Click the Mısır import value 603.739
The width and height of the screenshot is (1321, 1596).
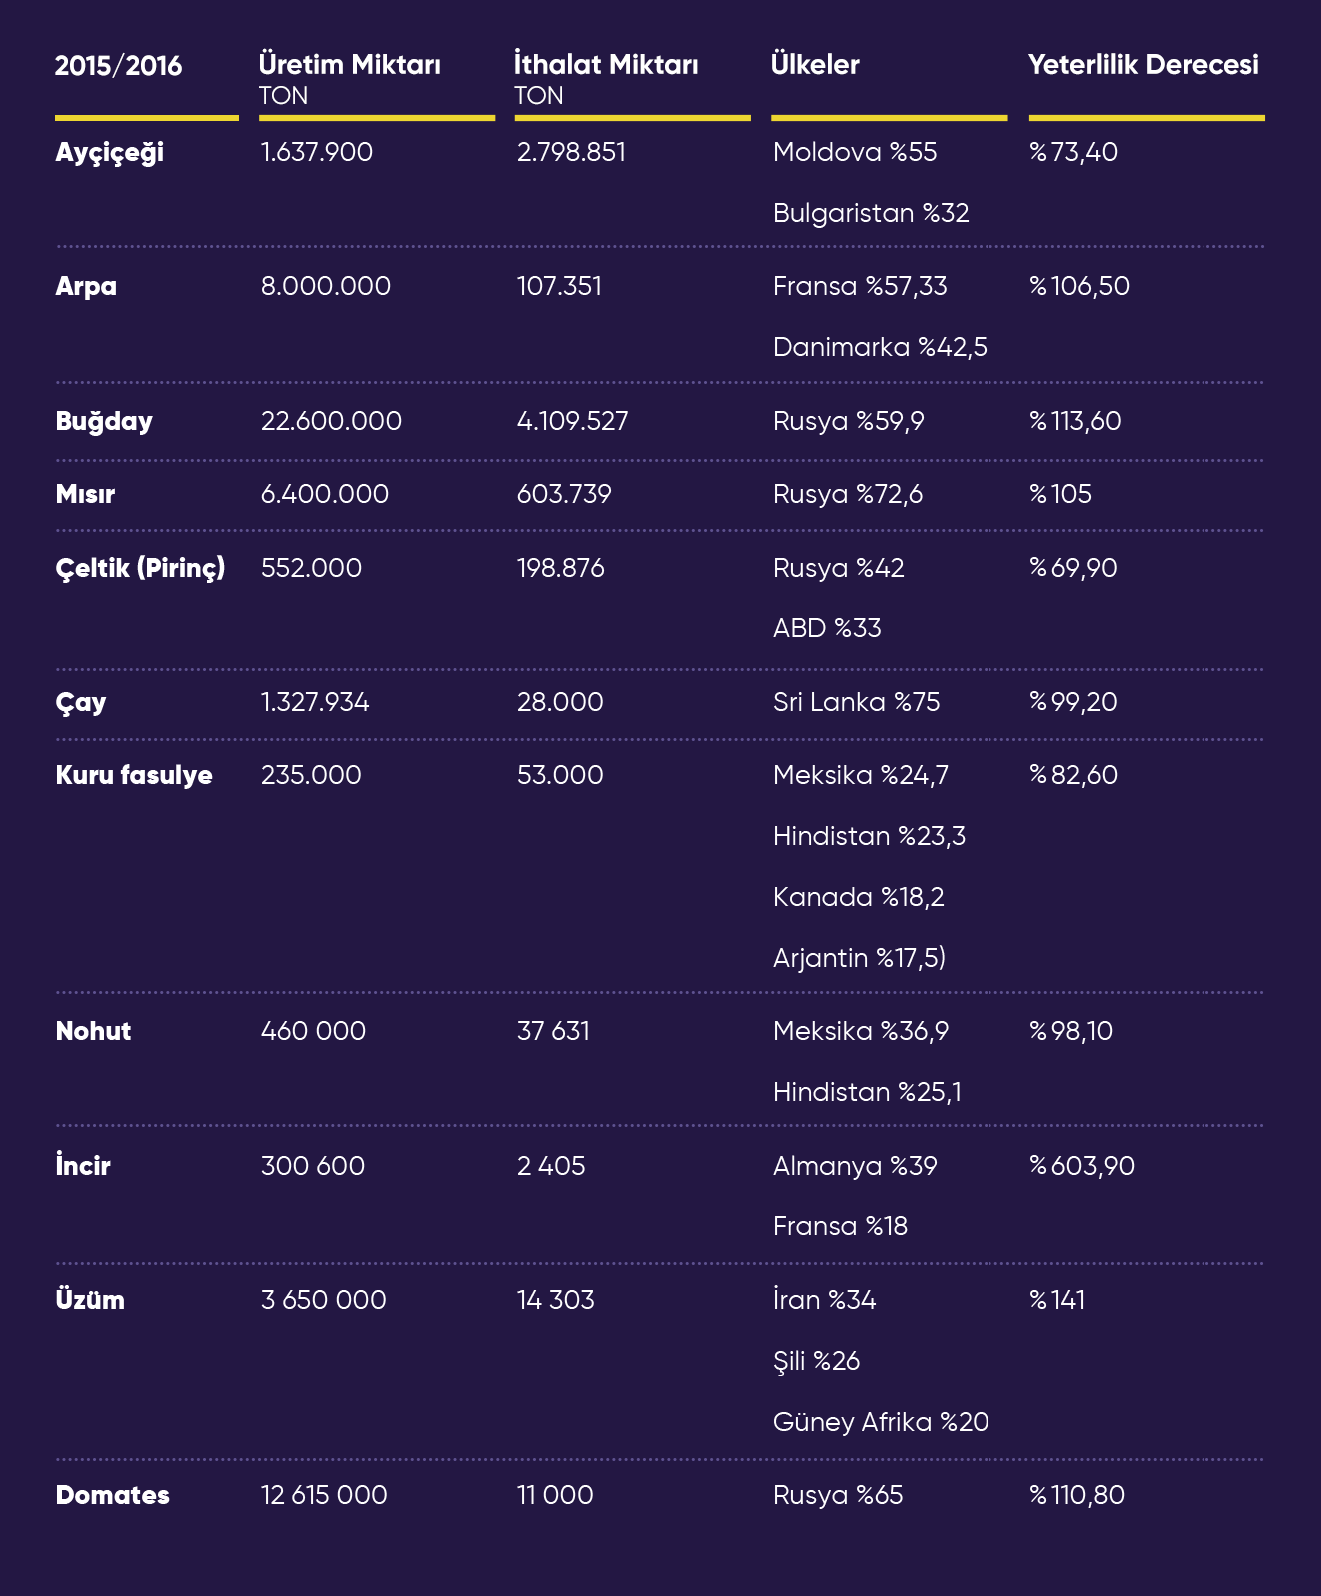564,494
